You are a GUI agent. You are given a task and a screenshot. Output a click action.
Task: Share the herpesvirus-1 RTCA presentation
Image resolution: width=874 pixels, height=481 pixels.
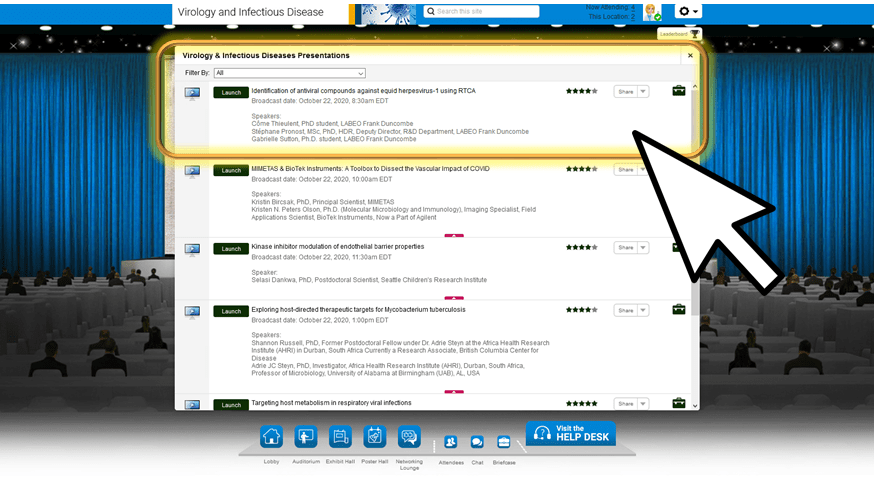[625, 91]
